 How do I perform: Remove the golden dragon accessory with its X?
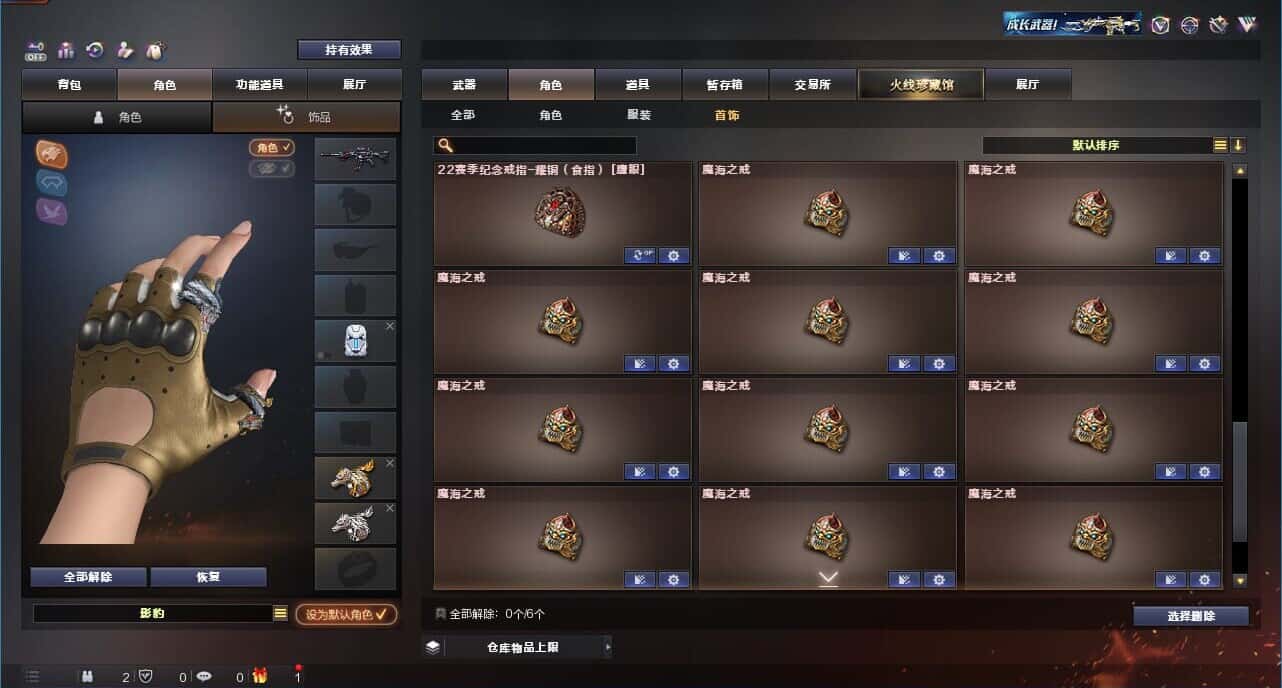390,463
